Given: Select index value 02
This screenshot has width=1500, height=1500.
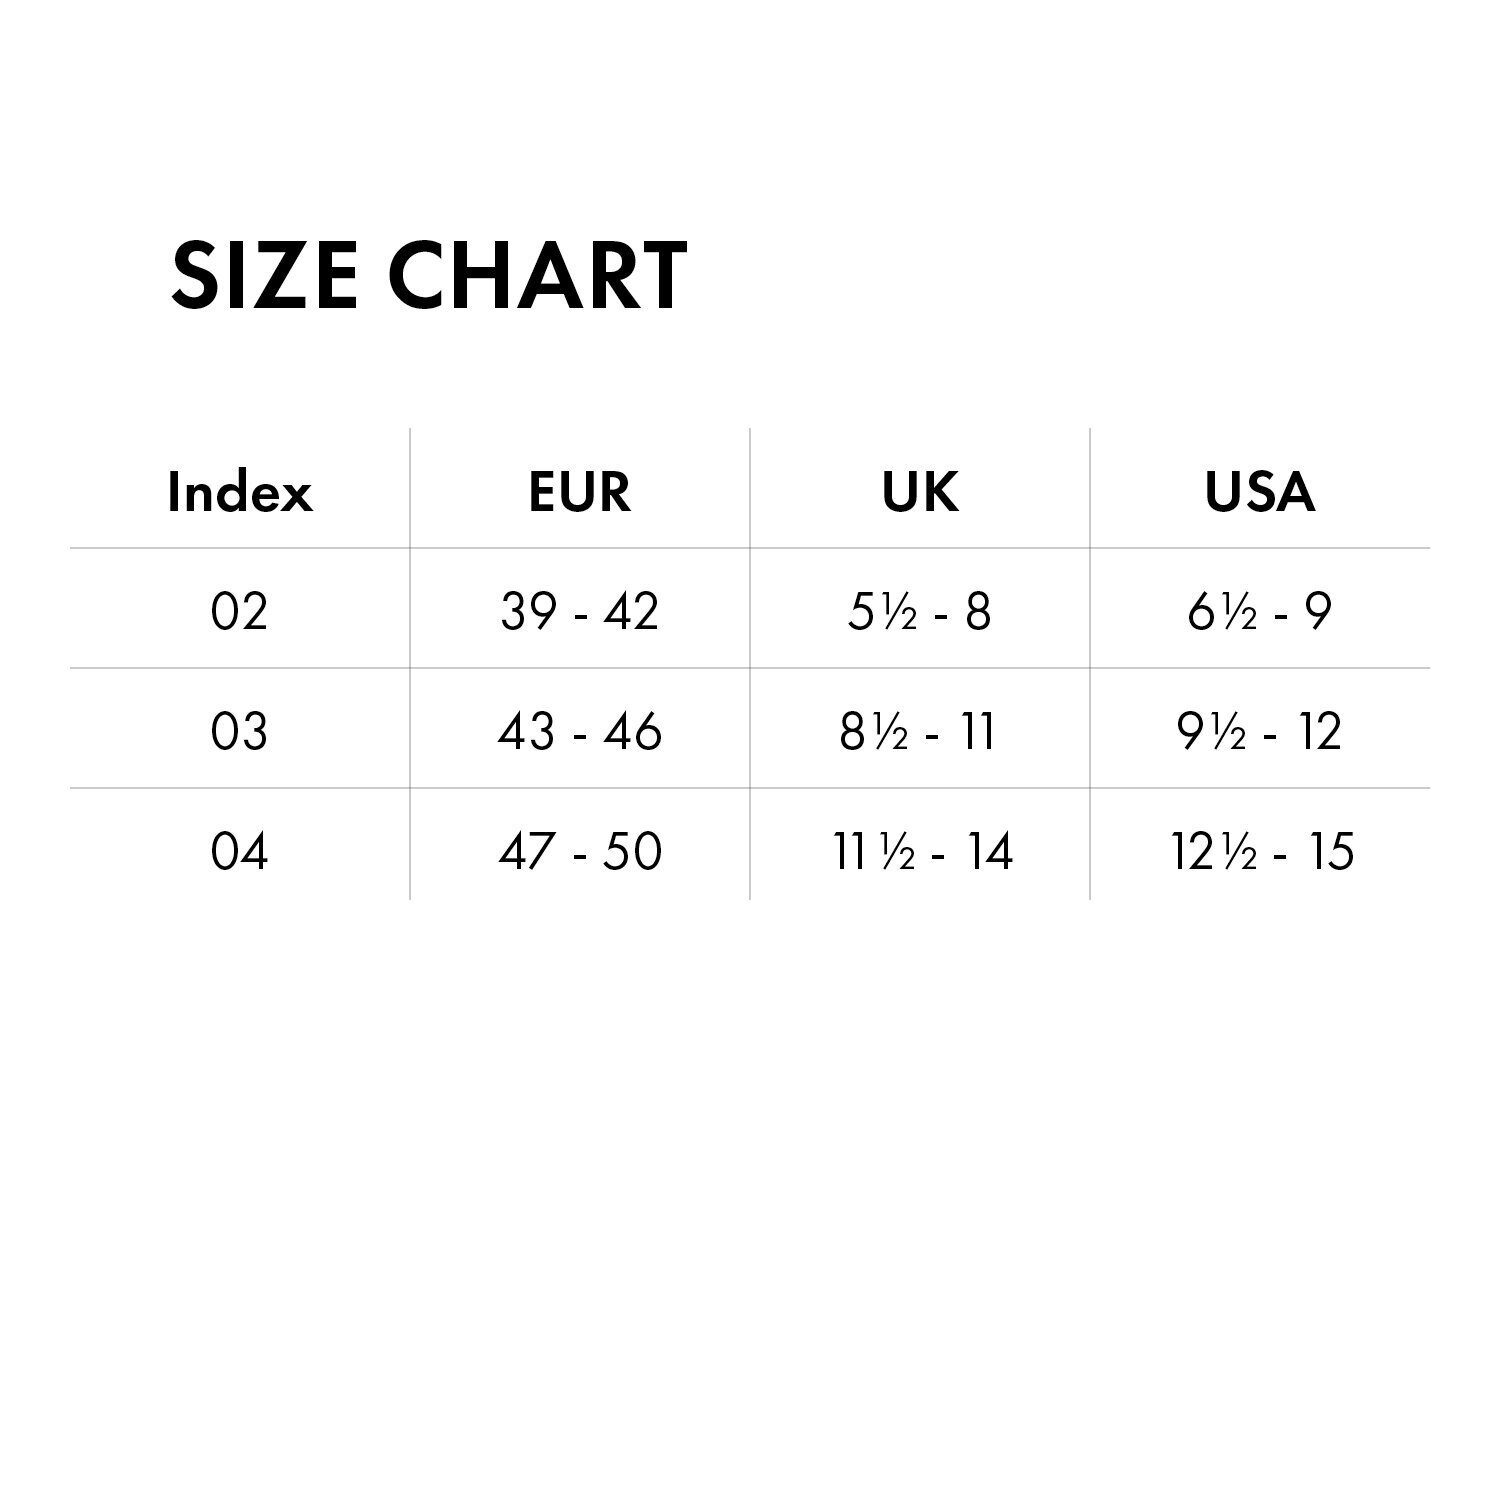Looking at the screenshot, I should click(x=240, y=610).
